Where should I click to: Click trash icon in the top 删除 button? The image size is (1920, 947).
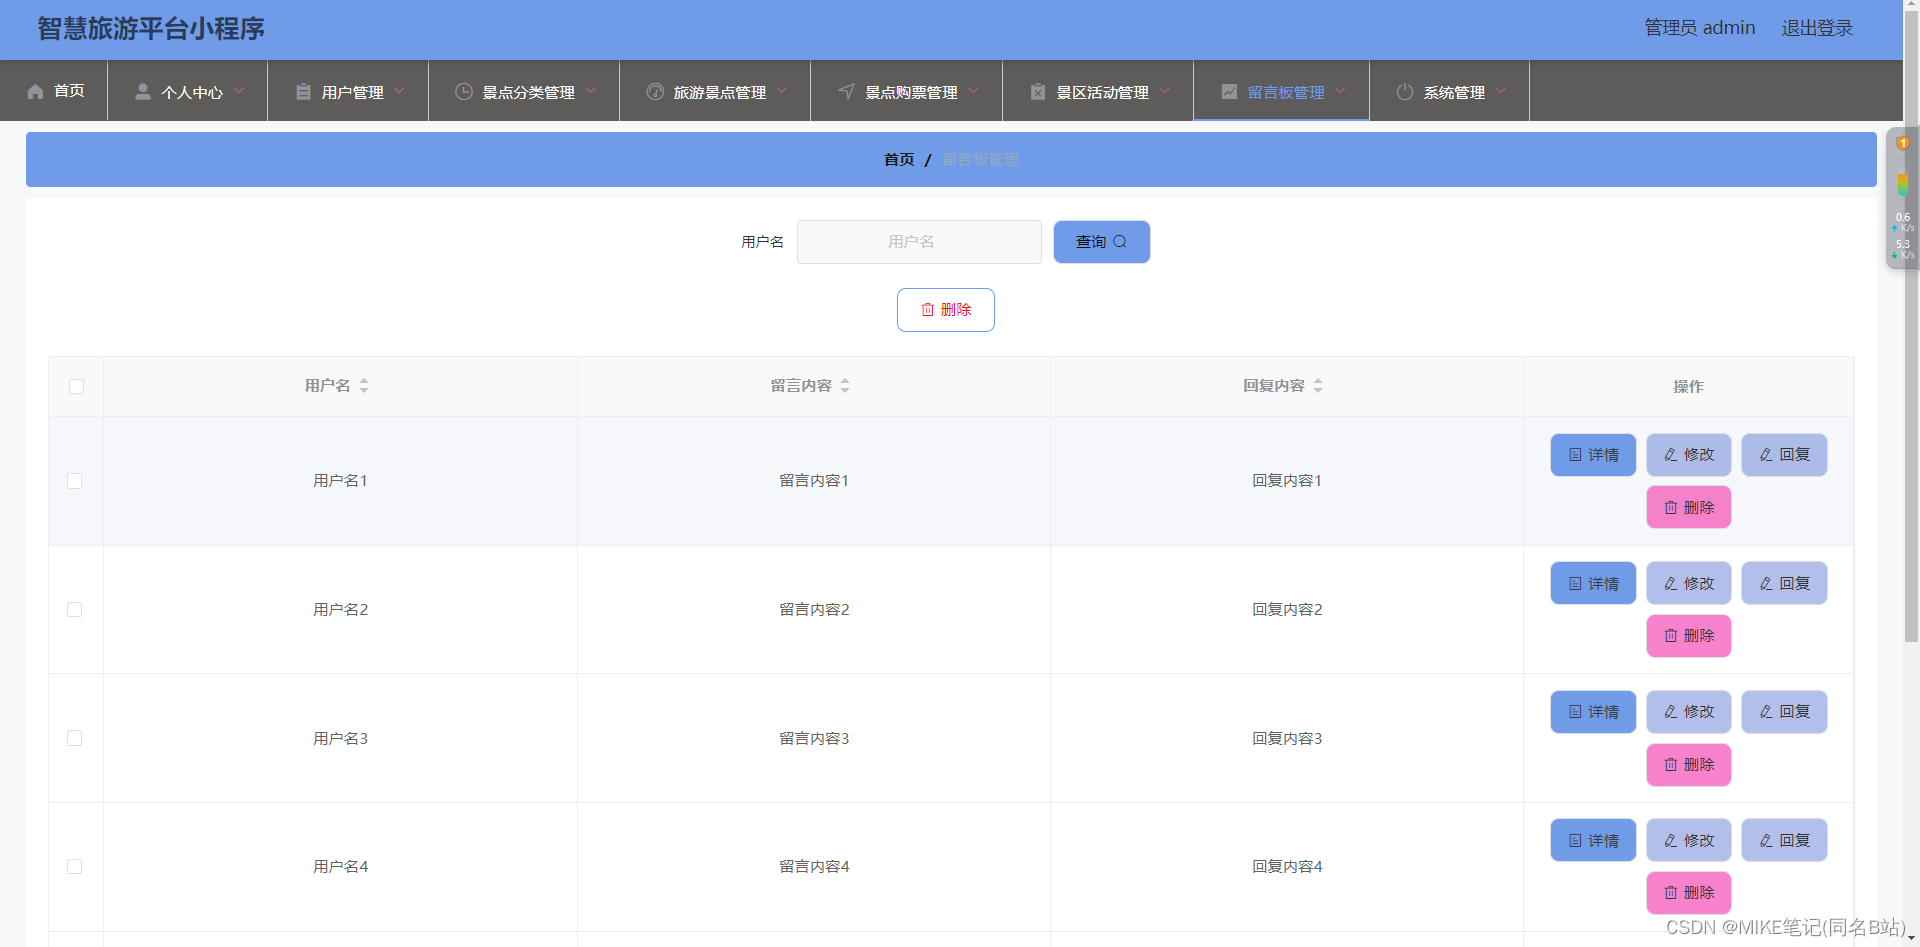(x=927, y=310)
